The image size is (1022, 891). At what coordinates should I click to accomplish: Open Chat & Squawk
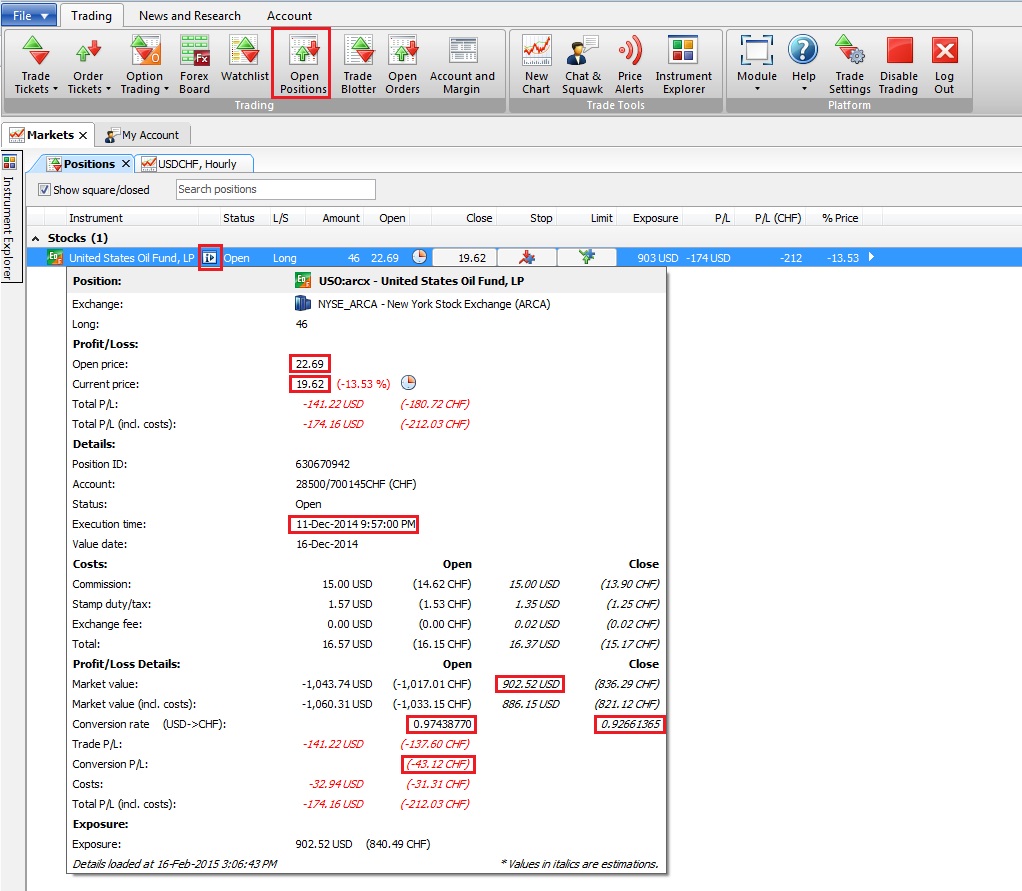tap(583, 65)
